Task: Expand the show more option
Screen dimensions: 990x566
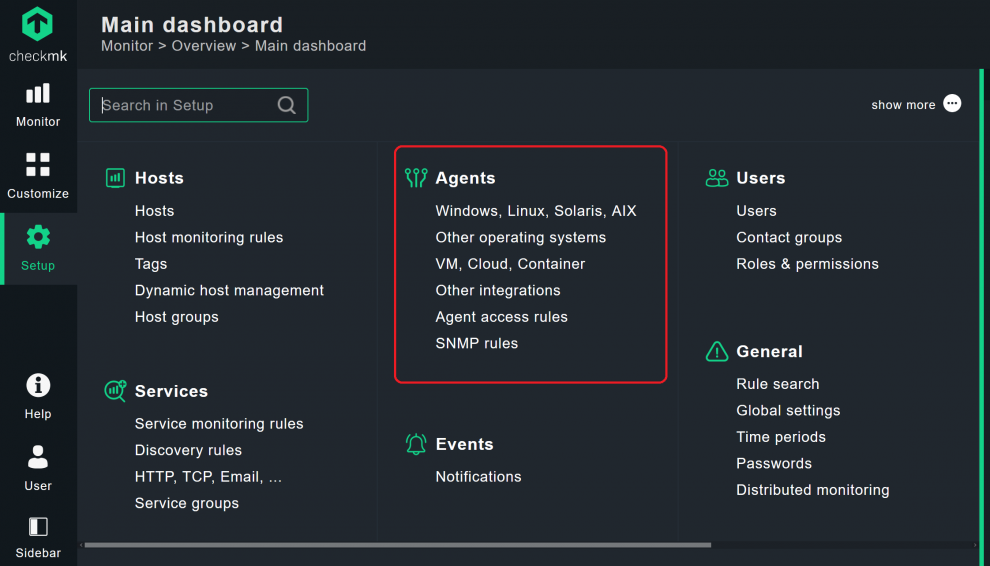Action: (x=952, y=104)
